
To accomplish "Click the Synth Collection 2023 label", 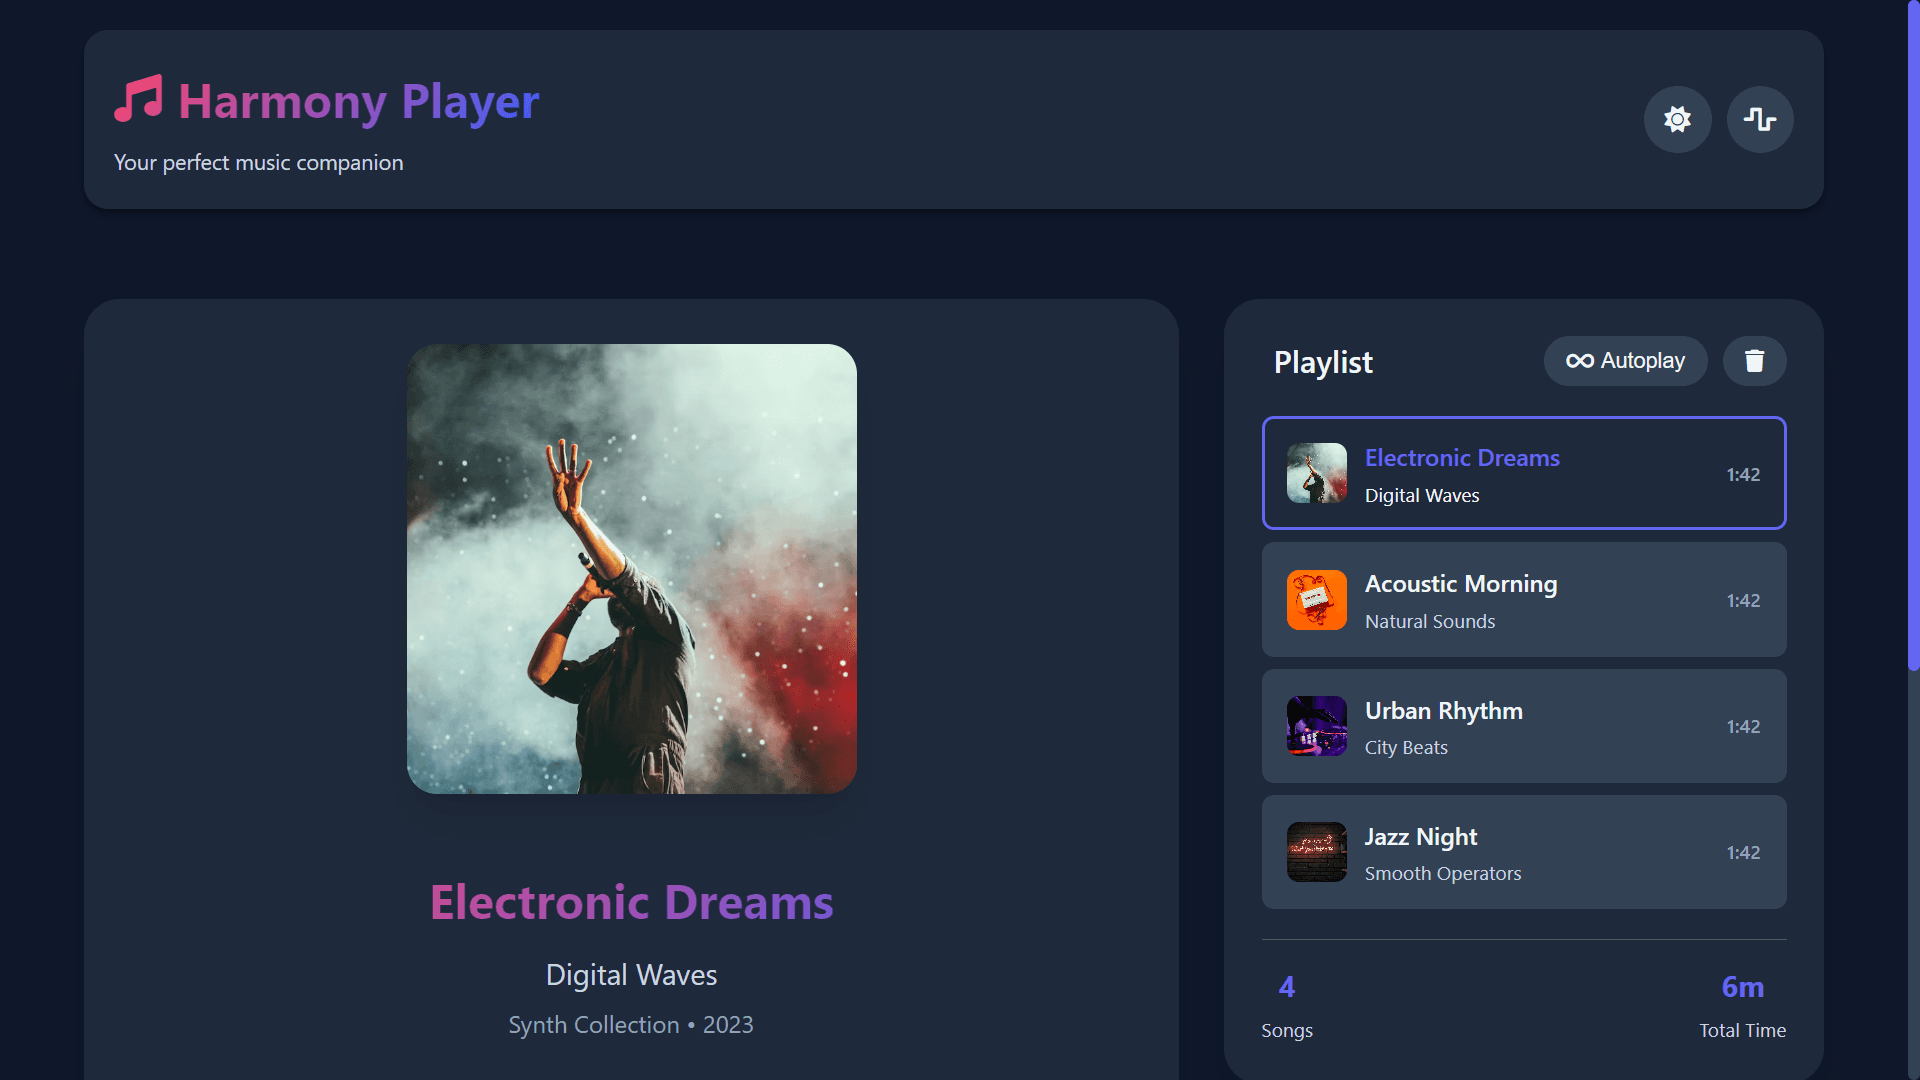I will (631, 1024).
